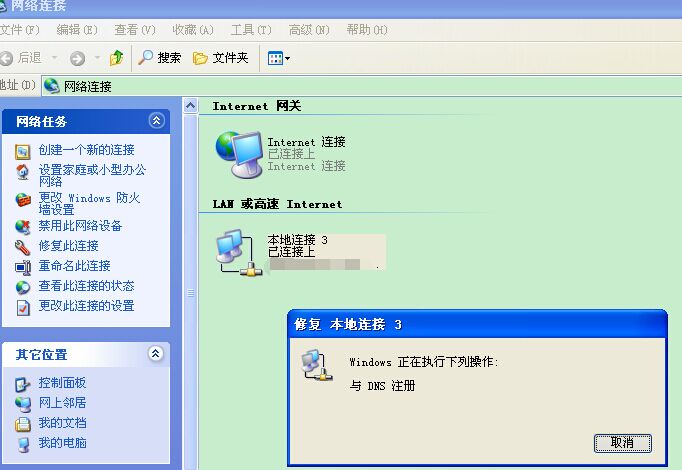682x470 pixels.
Task: Click the 创建一个新的连接 link
Action: tap(87, 150)
